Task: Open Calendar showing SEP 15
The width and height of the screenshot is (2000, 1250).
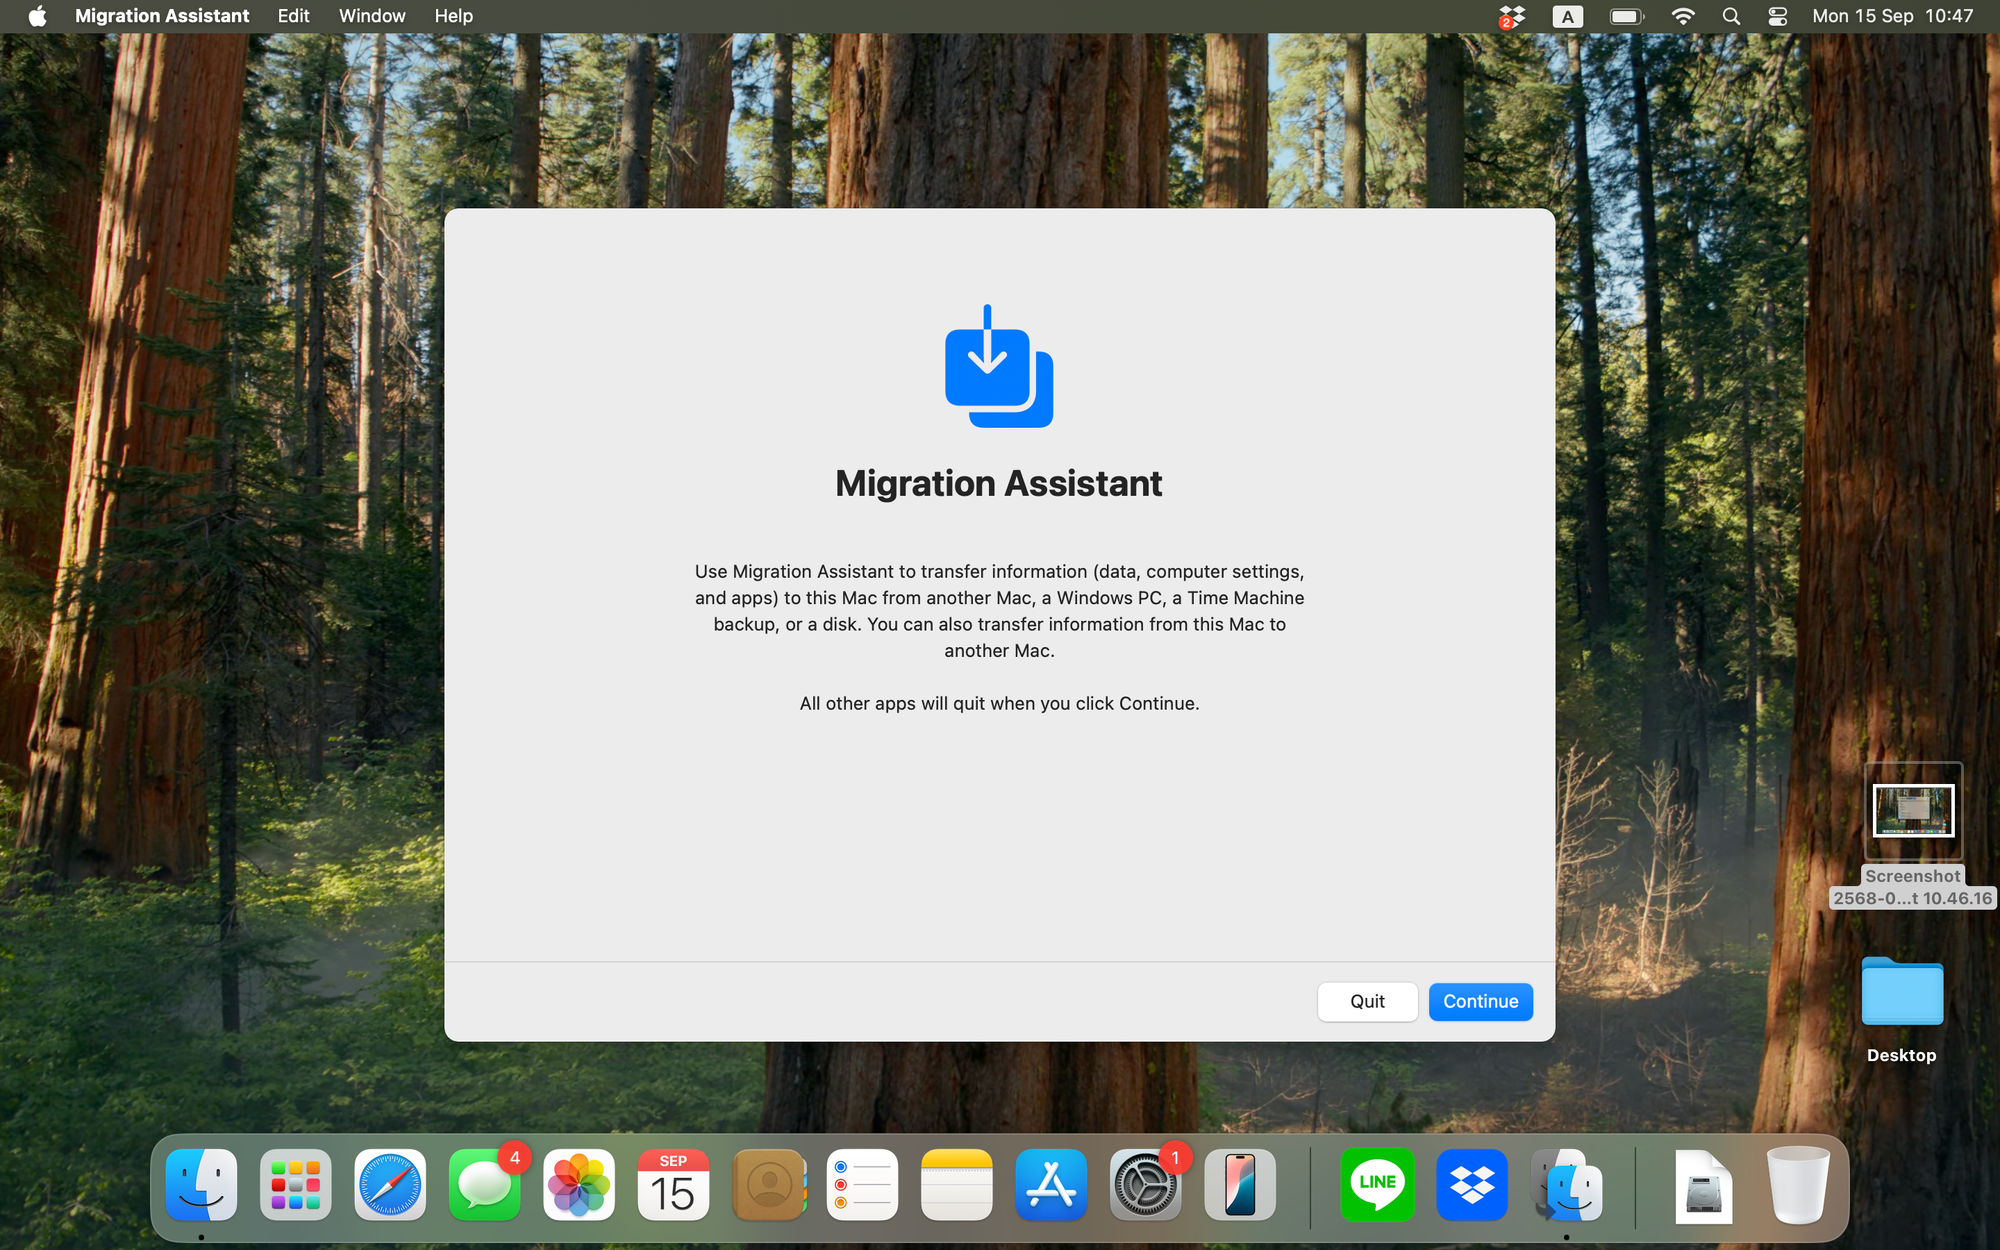Action: point(673,1185)
